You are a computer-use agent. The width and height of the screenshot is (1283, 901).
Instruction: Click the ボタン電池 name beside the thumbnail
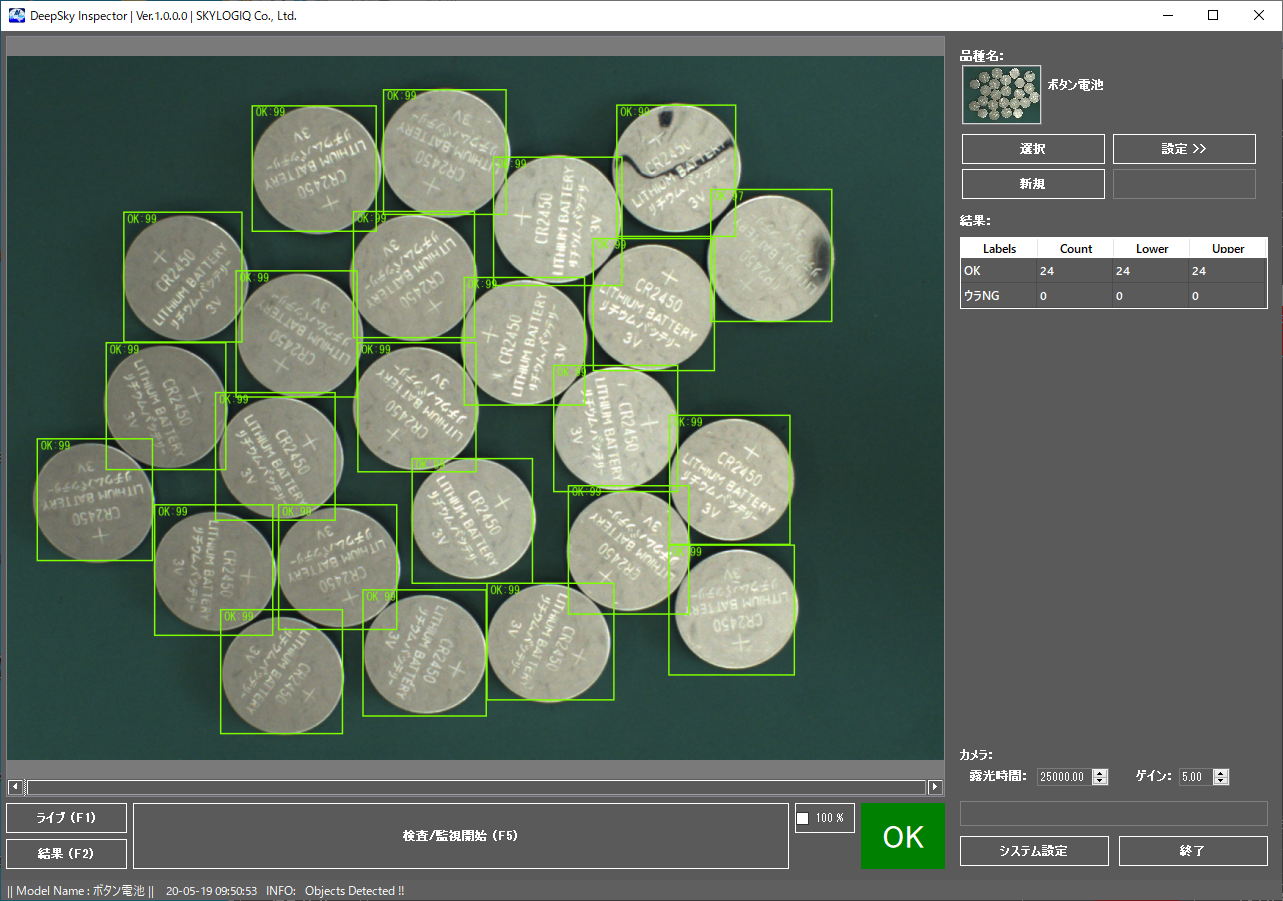1076,85
